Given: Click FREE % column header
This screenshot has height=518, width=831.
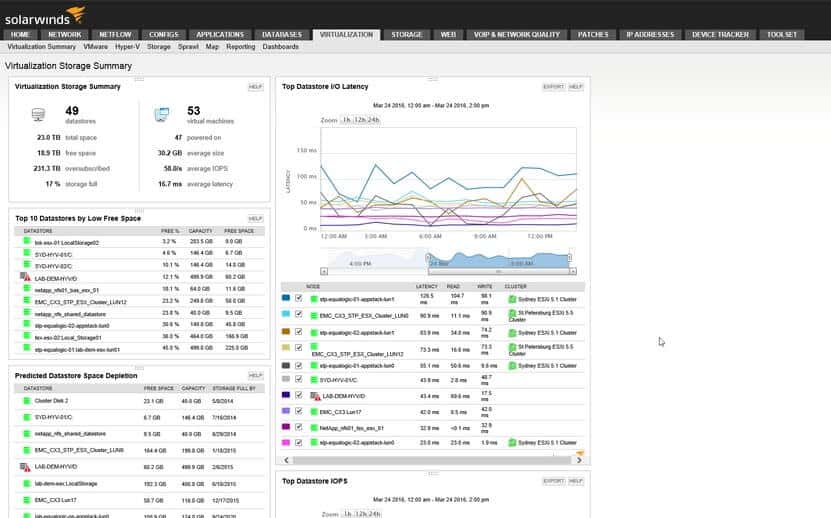Looking at the screenshot, I should click(170, 231).
